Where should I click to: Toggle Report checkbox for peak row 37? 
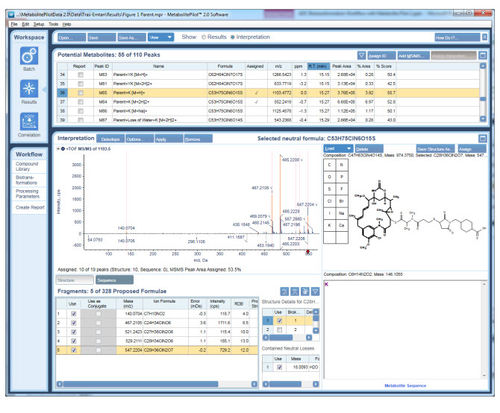(x=80, y=102)
